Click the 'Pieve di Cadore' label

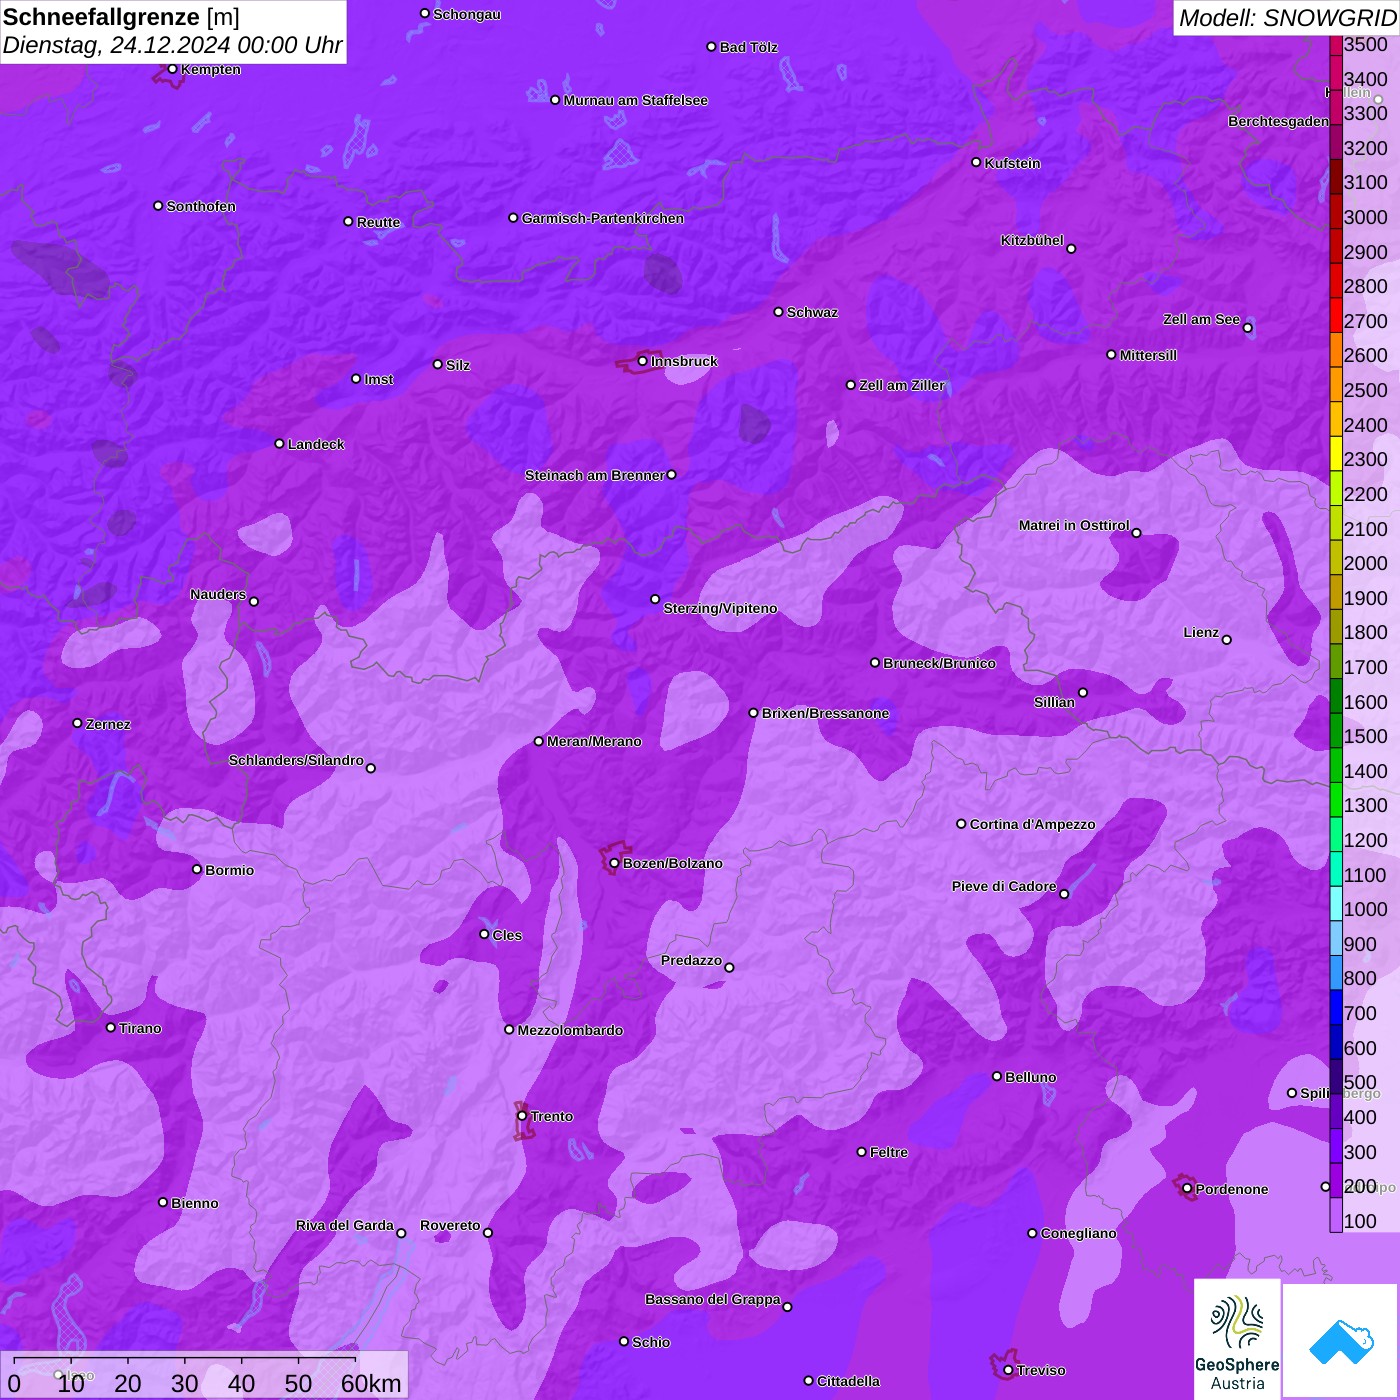click(1004, 886)
